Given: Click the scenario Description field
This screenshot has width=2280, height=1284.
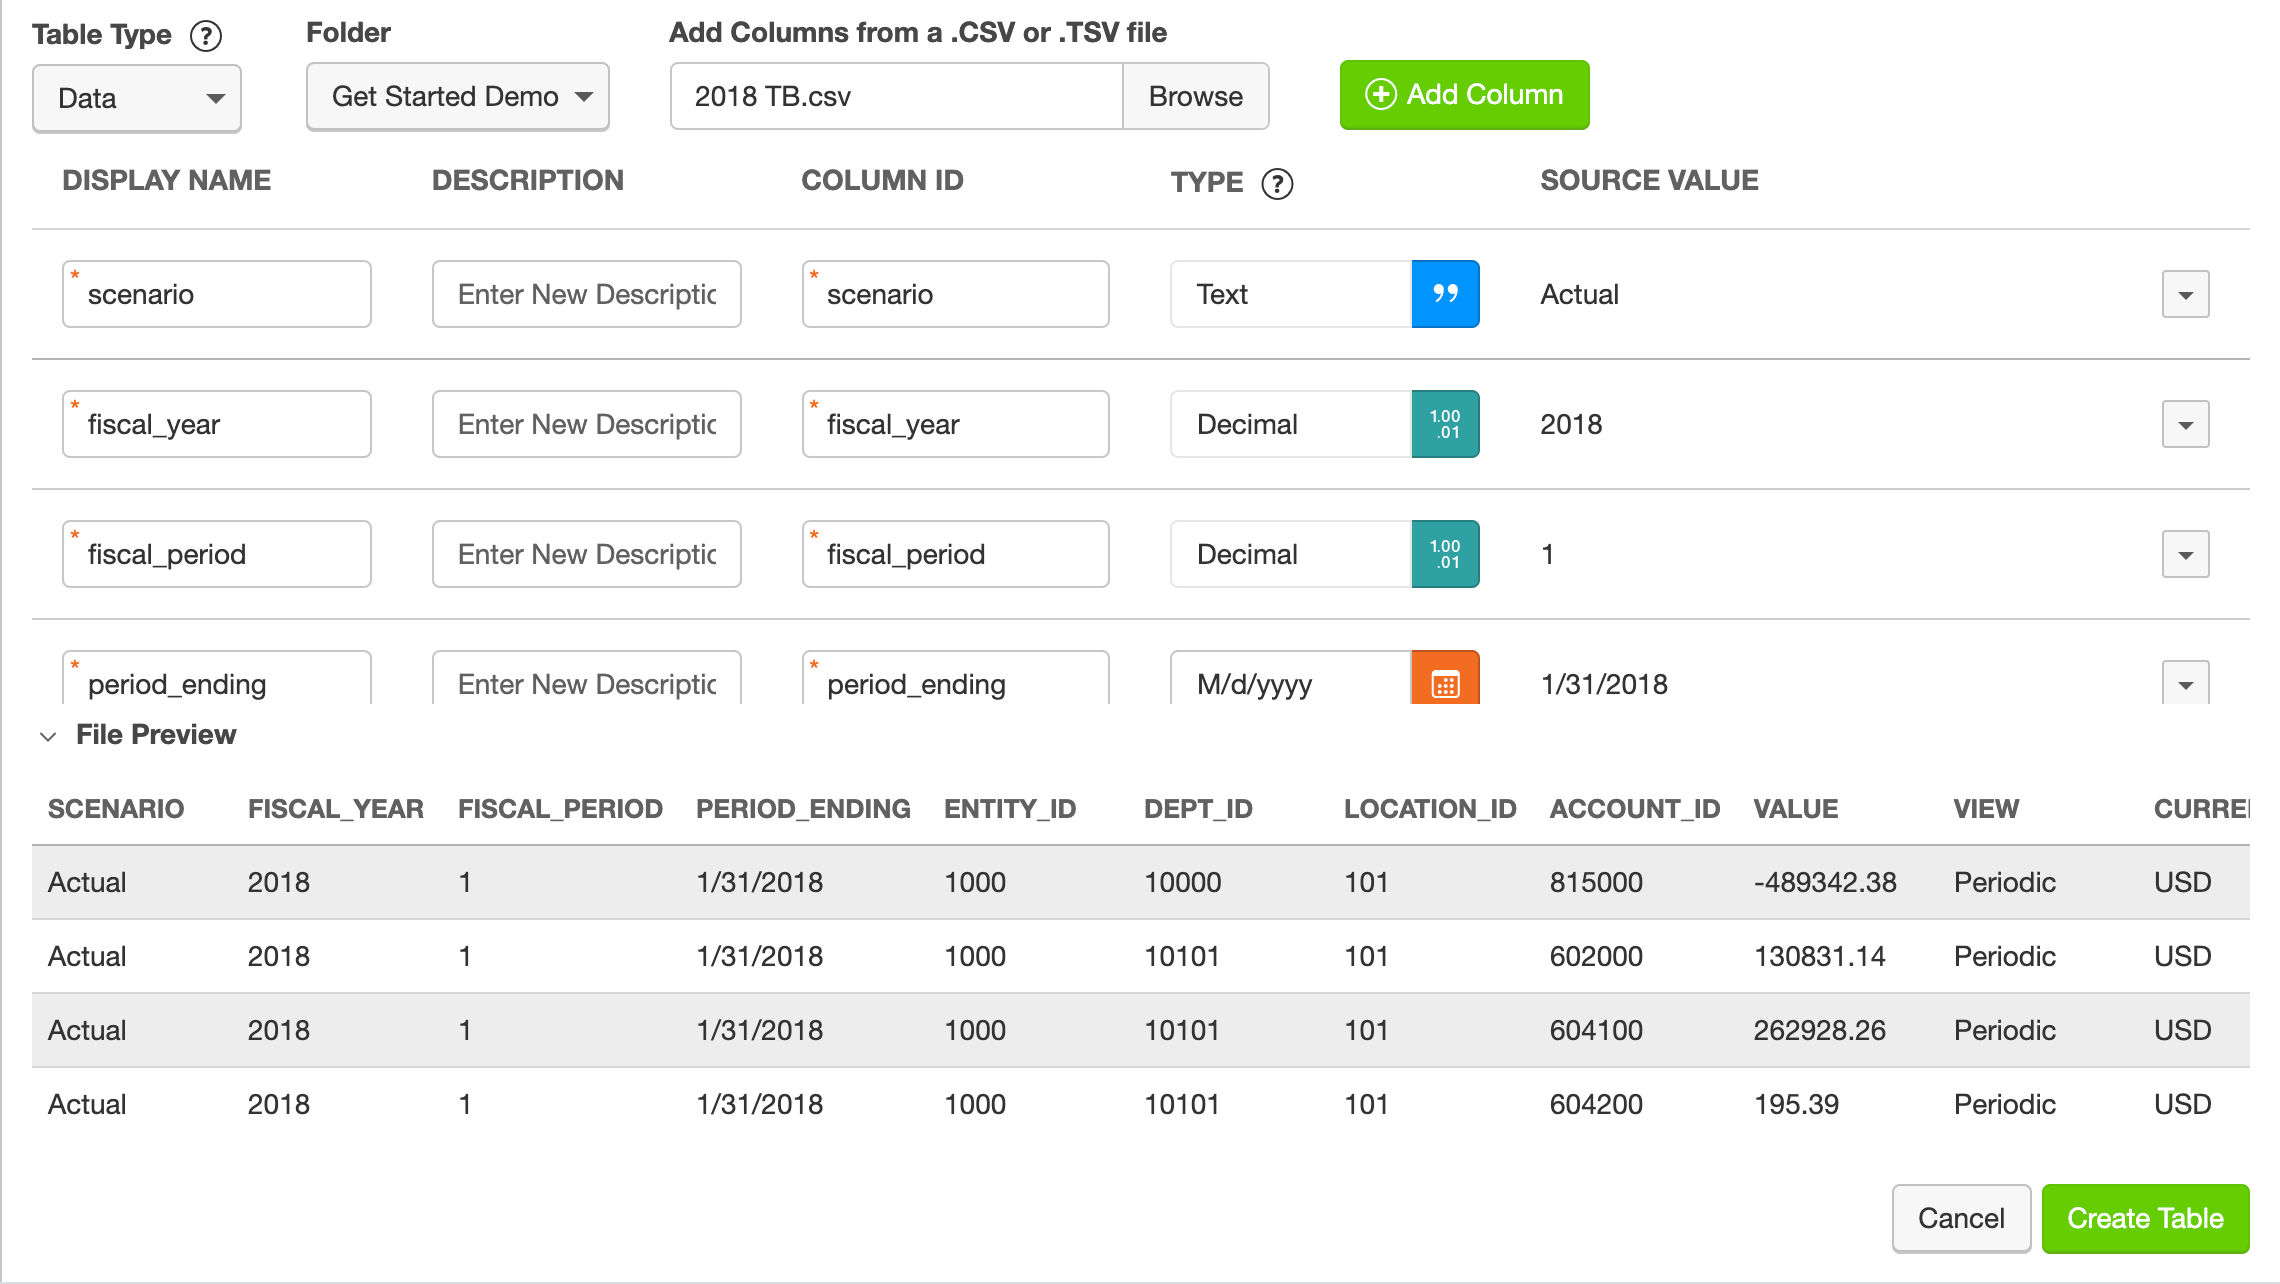Looking at the screenshot, I should (x=586, y=294).
